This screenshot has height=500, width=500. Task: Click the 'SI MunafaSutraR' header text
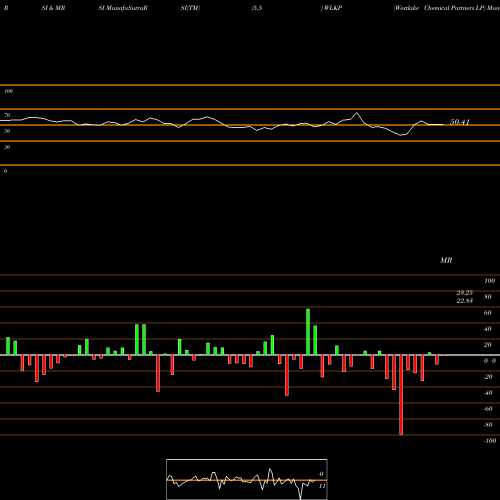[123, 8]
